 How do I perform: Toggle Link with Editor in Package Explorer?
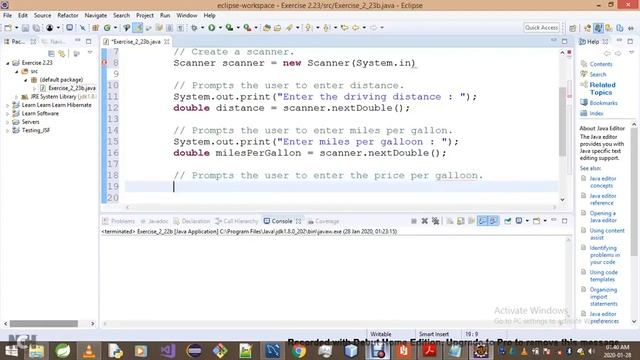(x=62, y=53)
